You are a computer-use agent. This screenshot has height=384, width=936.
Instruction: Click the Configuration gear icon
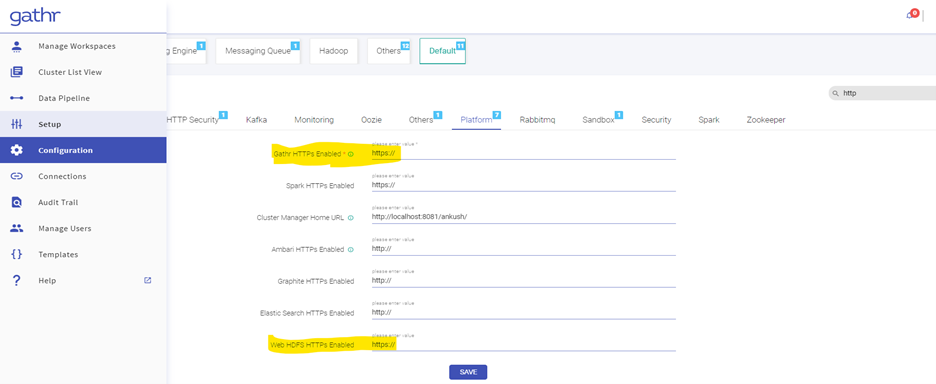point(17,150)
